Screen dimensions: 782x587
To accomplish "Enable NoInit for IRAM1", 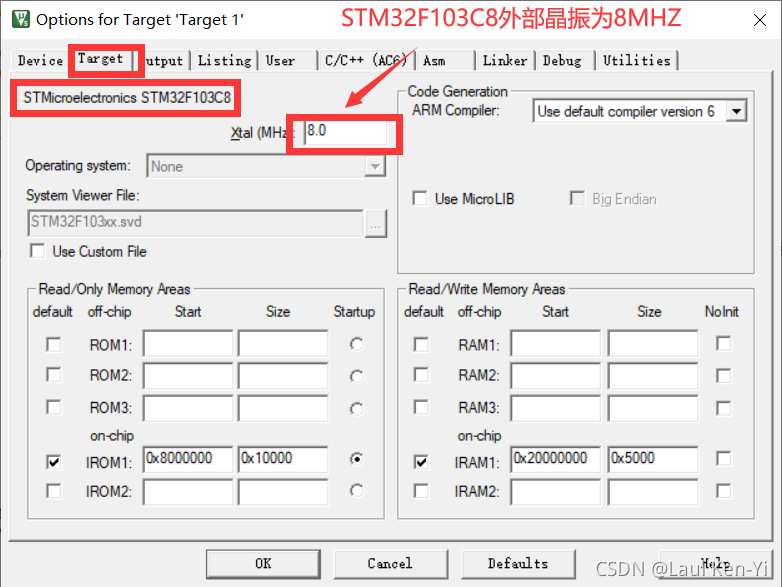I will click(x=723, y=458).
